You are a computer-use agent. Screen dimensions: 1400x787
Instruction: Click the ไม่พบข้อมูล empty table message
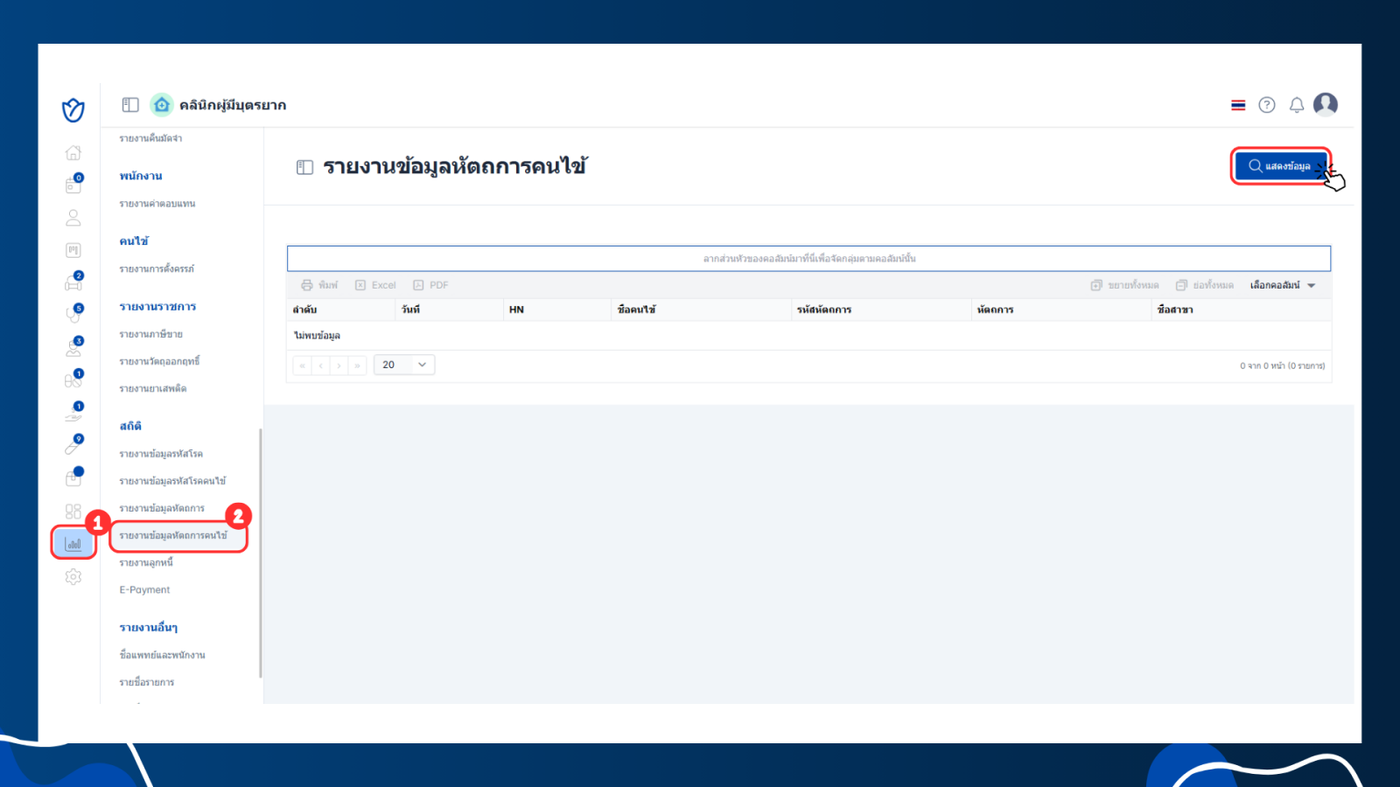click(317, 336)
